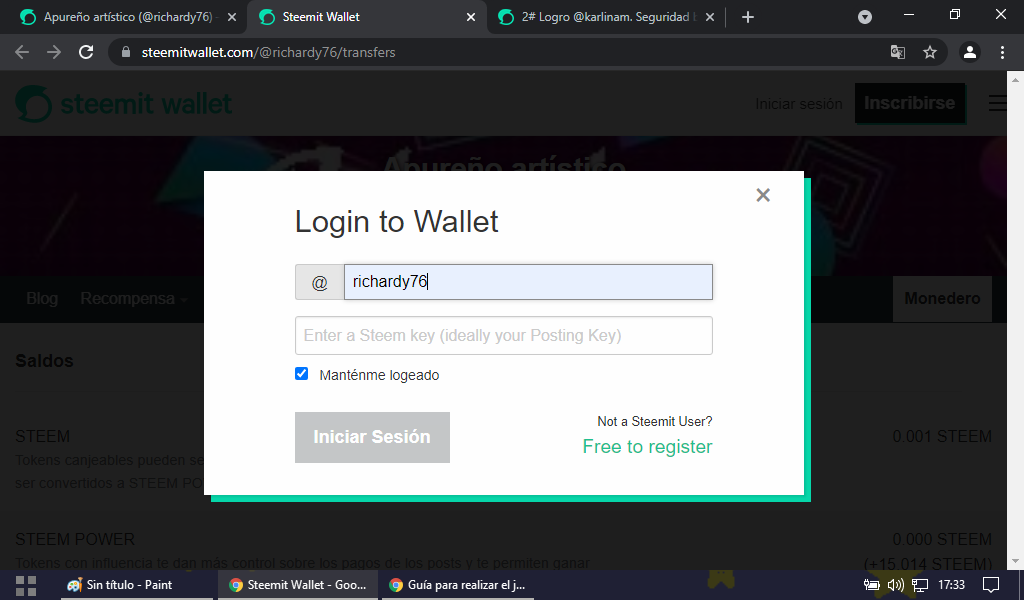The height and width of the screenshot is (600, 1024).
Task: Click the Login to Wallet heading
Action: point(396,222)
